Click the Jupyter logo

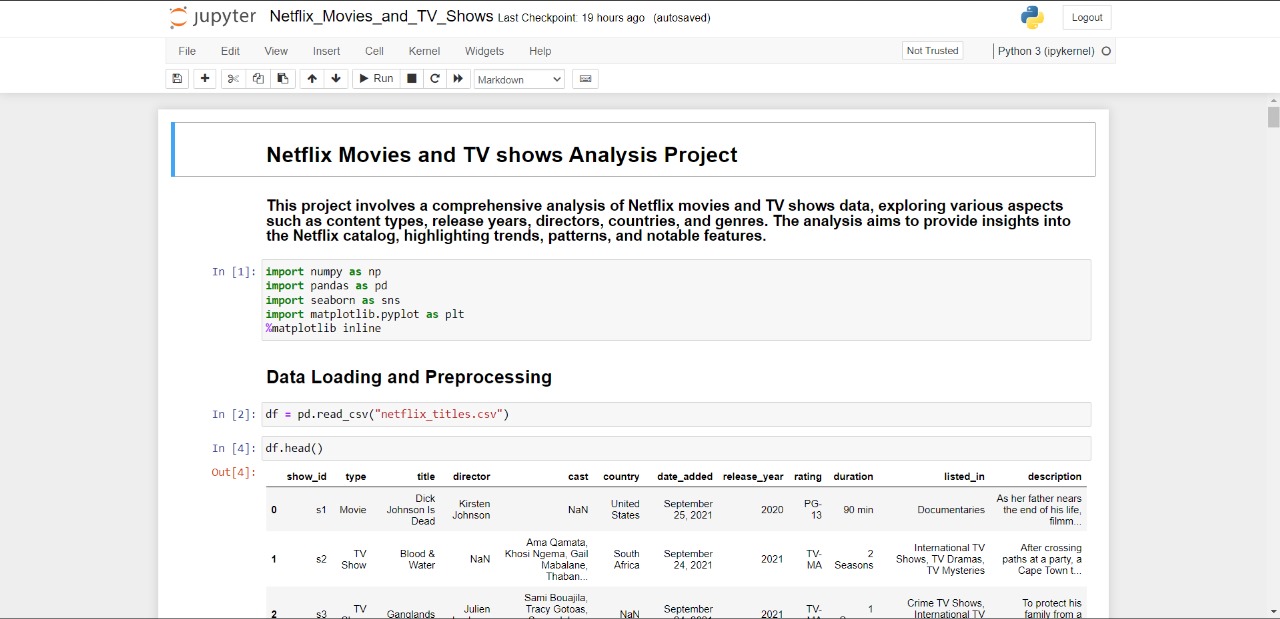pyautogui.click(x=213, y=17)
